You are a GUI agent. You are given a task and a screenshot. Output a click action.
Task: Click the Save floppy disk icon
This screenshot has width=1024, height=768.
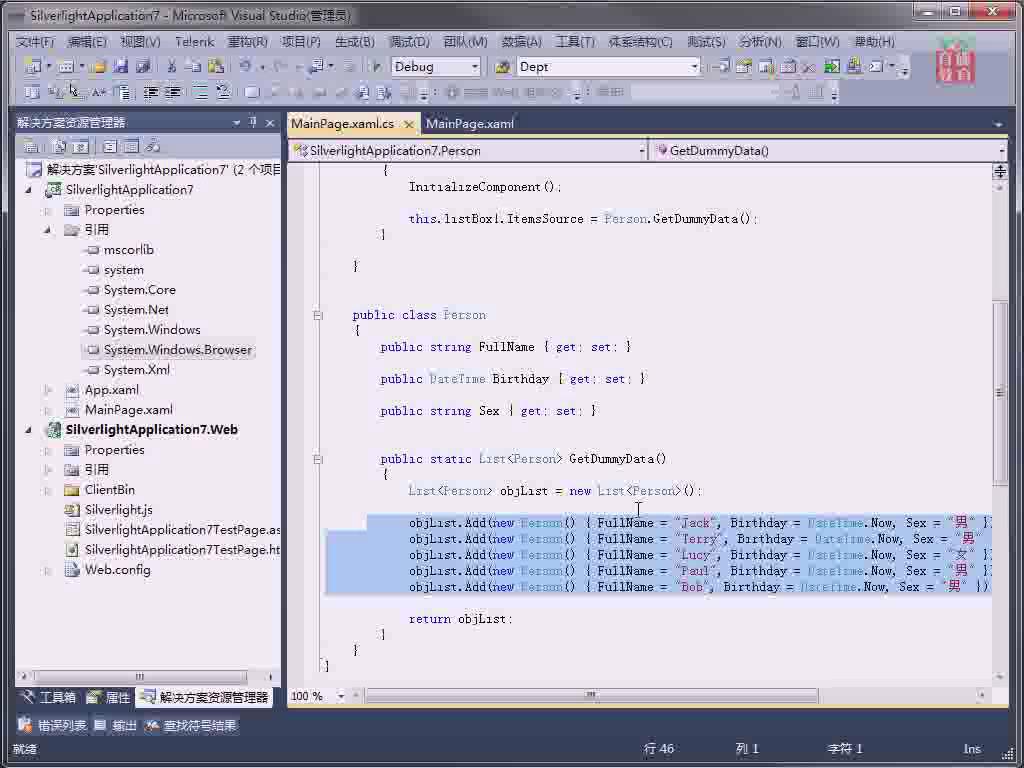tap(120, 66)
